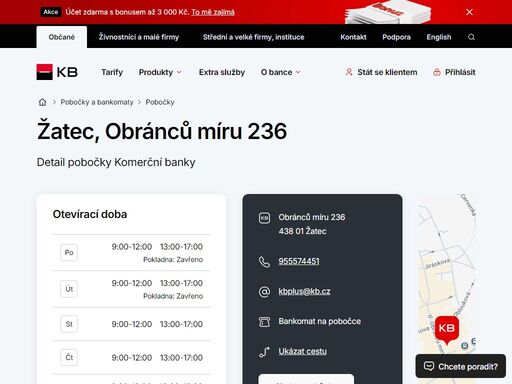512x384 pixels.
Task: Click the KB map pin marker
Action: click(x=447, y=329)
